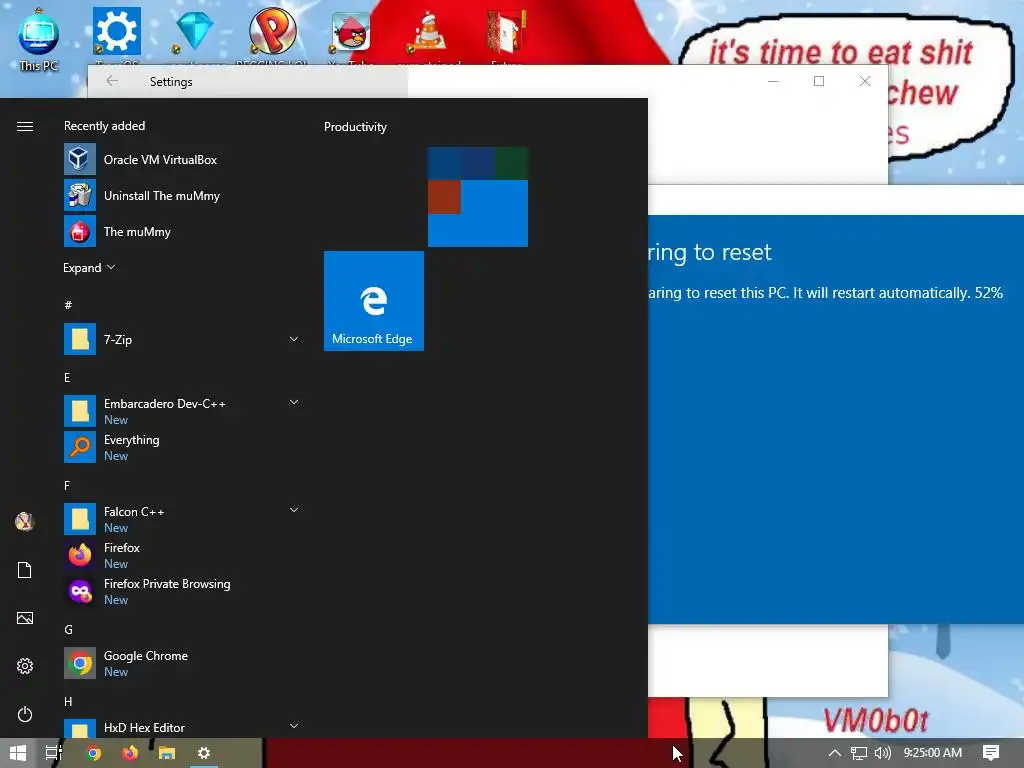This screenshot has width=1024, height=768.
Task: Click the H letter section header
Action: tap(68, 701)
